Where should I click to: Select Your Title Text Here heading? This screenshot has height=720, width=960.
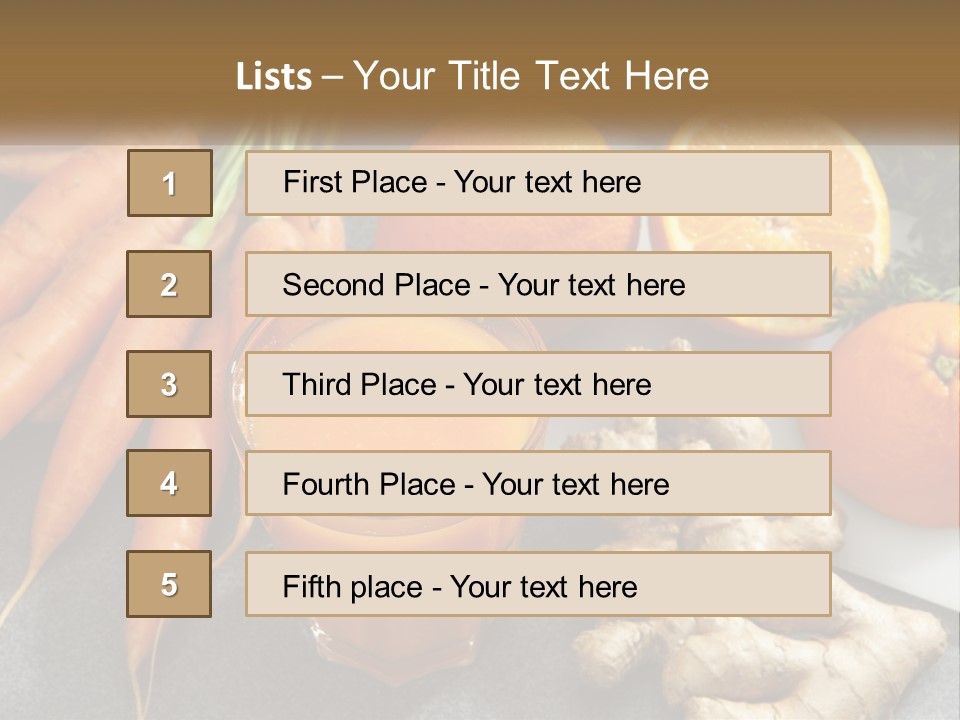pos(531,76)
